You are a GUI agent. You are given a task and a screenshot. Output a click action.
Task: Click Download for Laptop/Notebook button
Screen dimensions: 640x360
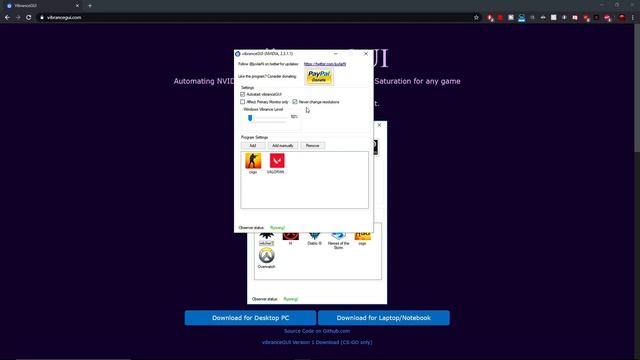point(384,318)
